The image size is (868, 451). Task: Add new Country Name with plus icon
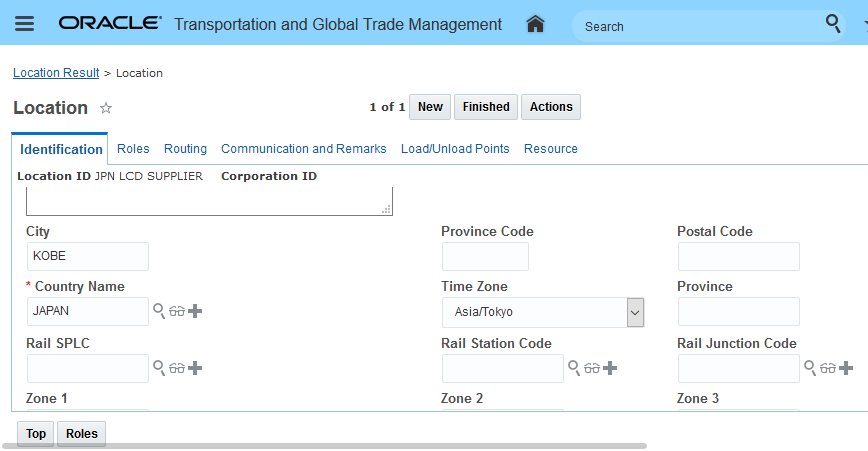click(195, 311)
